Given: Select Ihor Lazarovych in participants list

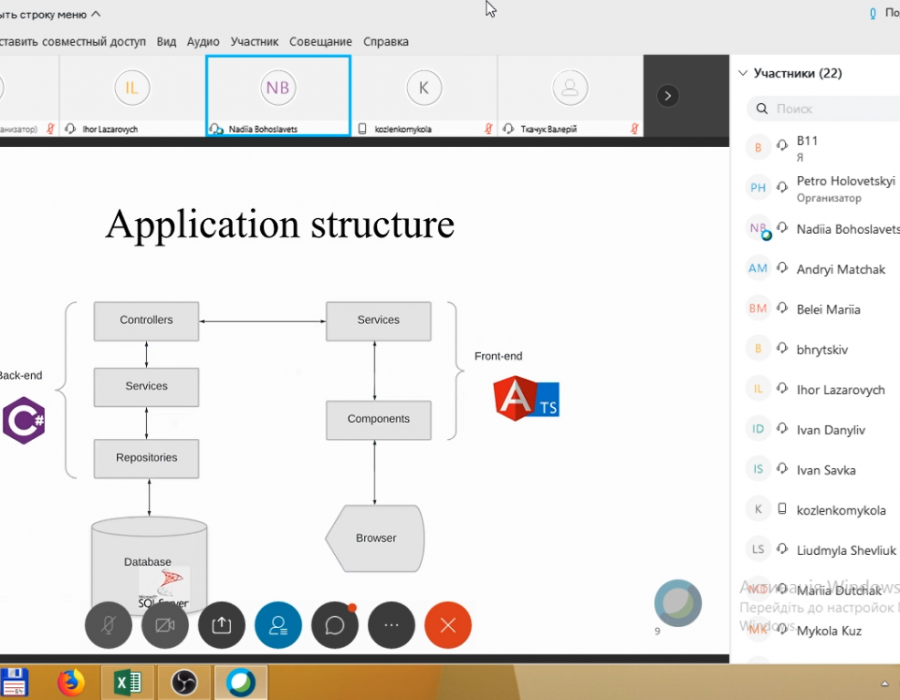Looking at the screenshot, I should pos(840,390).
